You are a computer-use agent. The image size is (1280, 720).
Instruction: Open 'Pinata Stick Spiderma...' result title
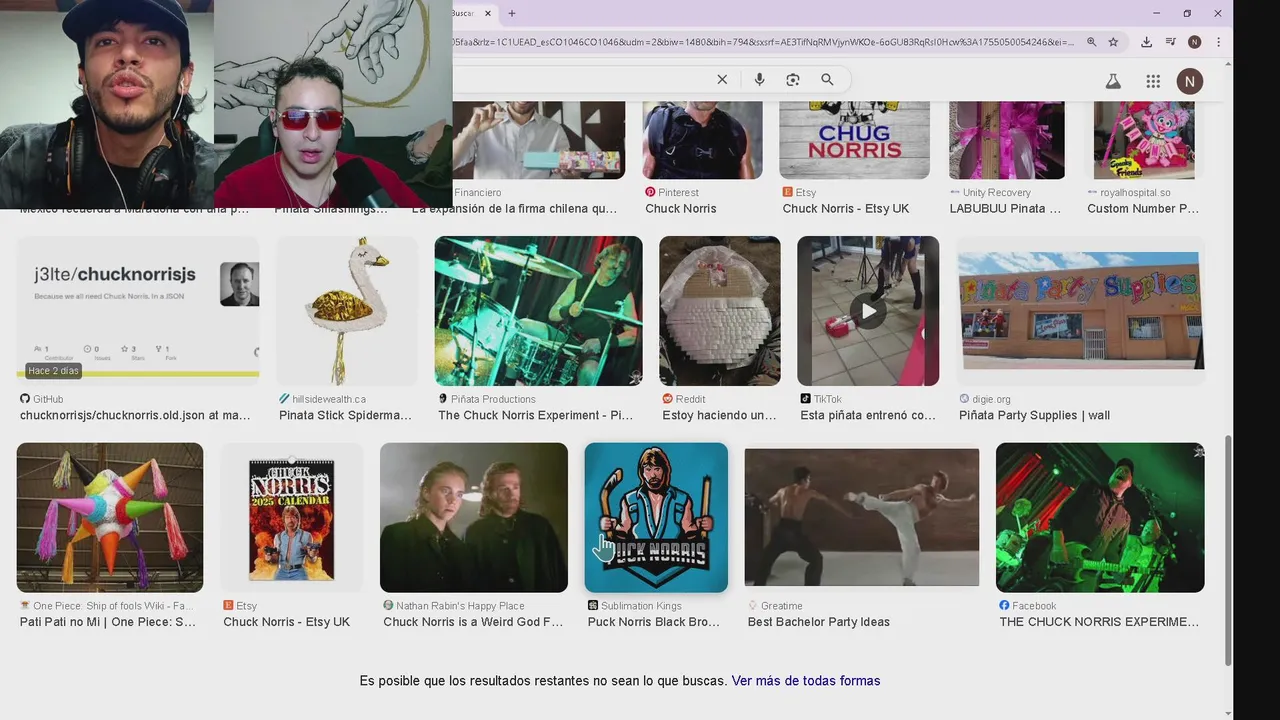pos(345,415)
